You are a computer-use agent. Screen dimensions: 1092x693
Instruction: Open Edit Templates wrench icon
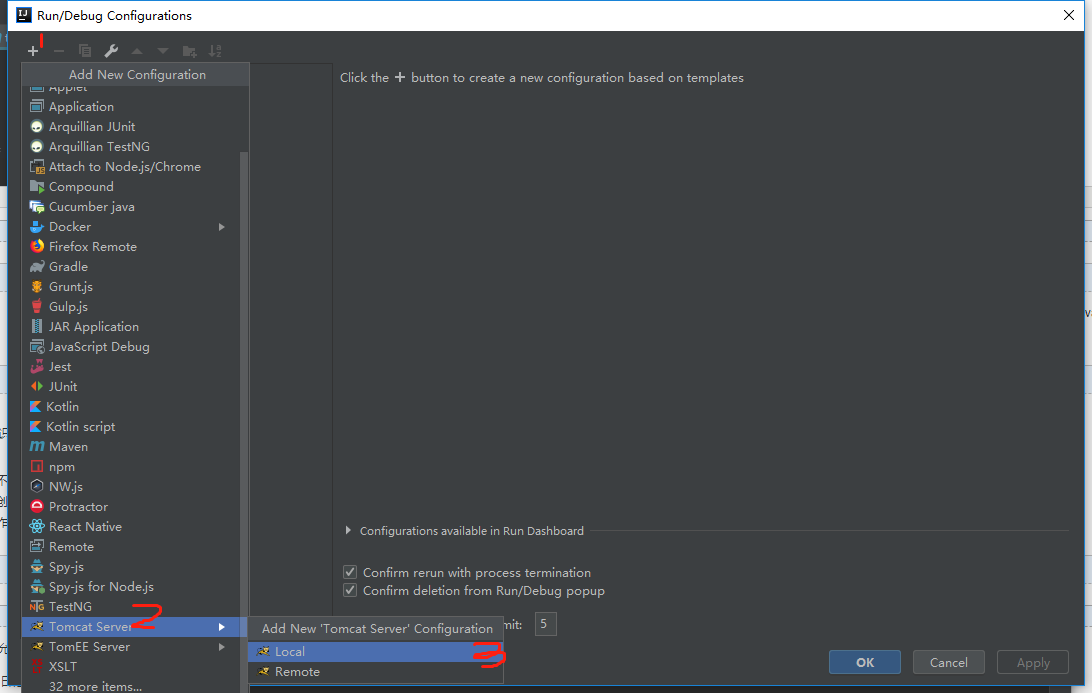[111, 51]
